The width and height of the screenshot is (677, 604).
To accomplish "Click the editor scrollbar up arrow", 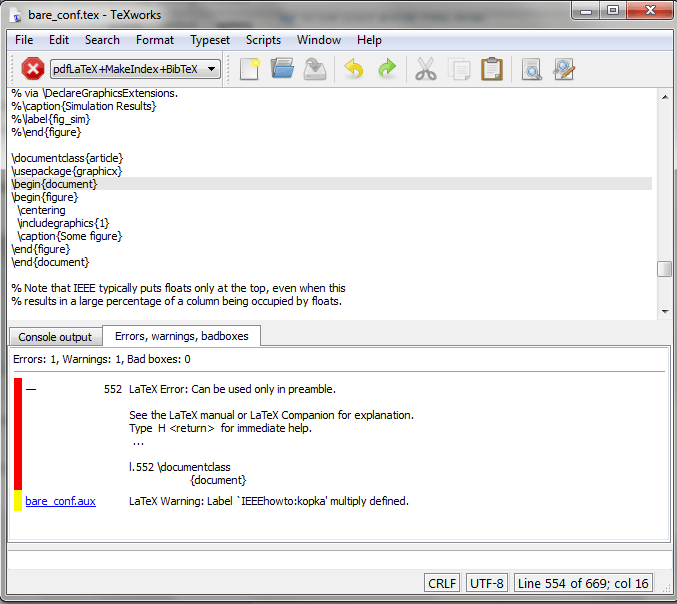I will point(665,97).
